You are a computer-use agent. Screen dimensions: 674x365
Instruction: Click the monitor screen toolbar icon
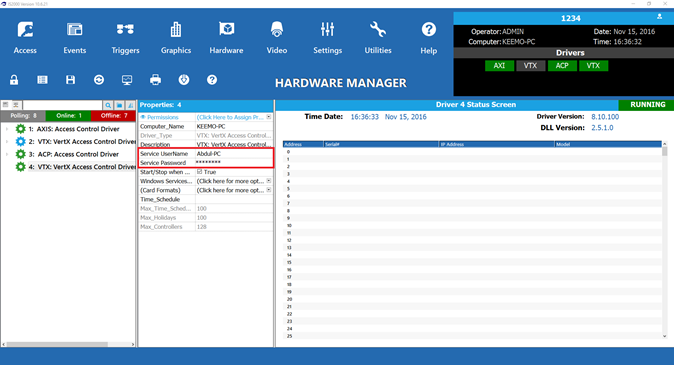[127, 80]
